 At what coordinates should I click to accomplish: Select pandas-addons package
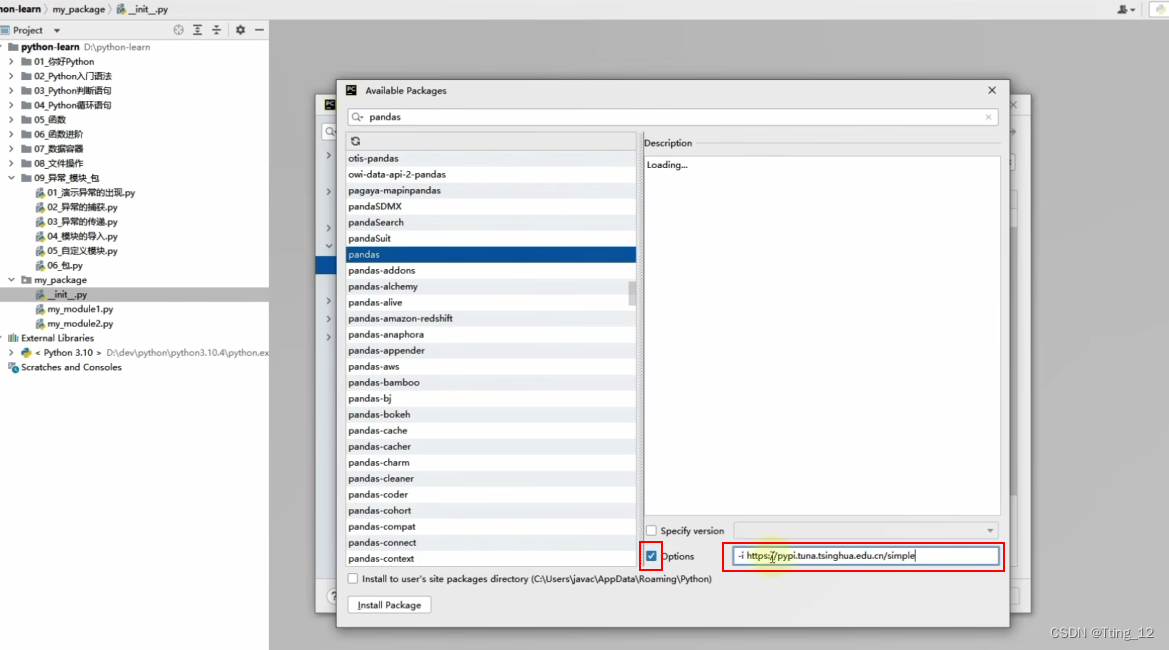click(491, 271)
